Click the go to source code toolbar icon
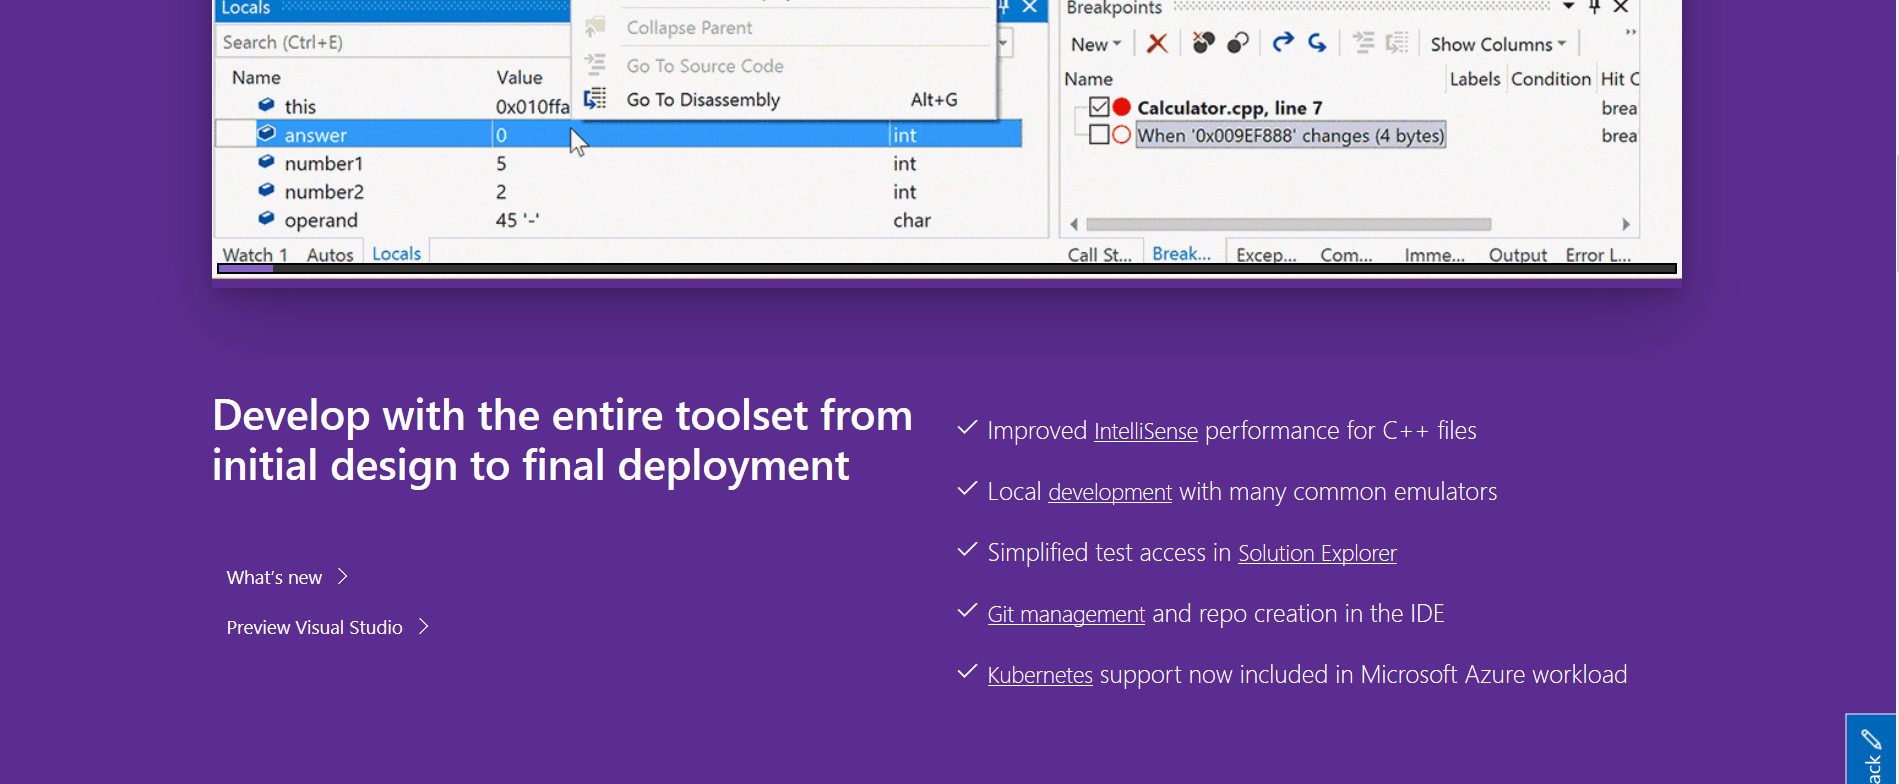Screen dimensions: 1899x784 [x=1363, y=42]
